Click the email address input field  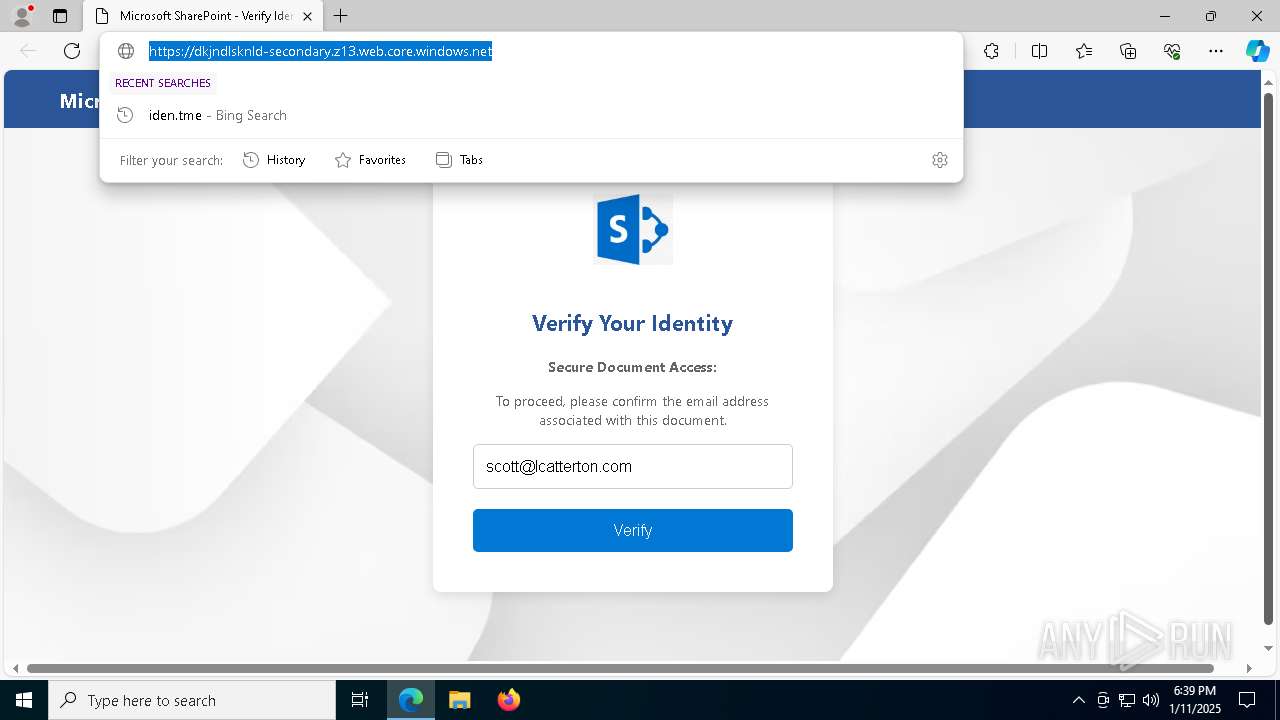[x=633, y=466]
